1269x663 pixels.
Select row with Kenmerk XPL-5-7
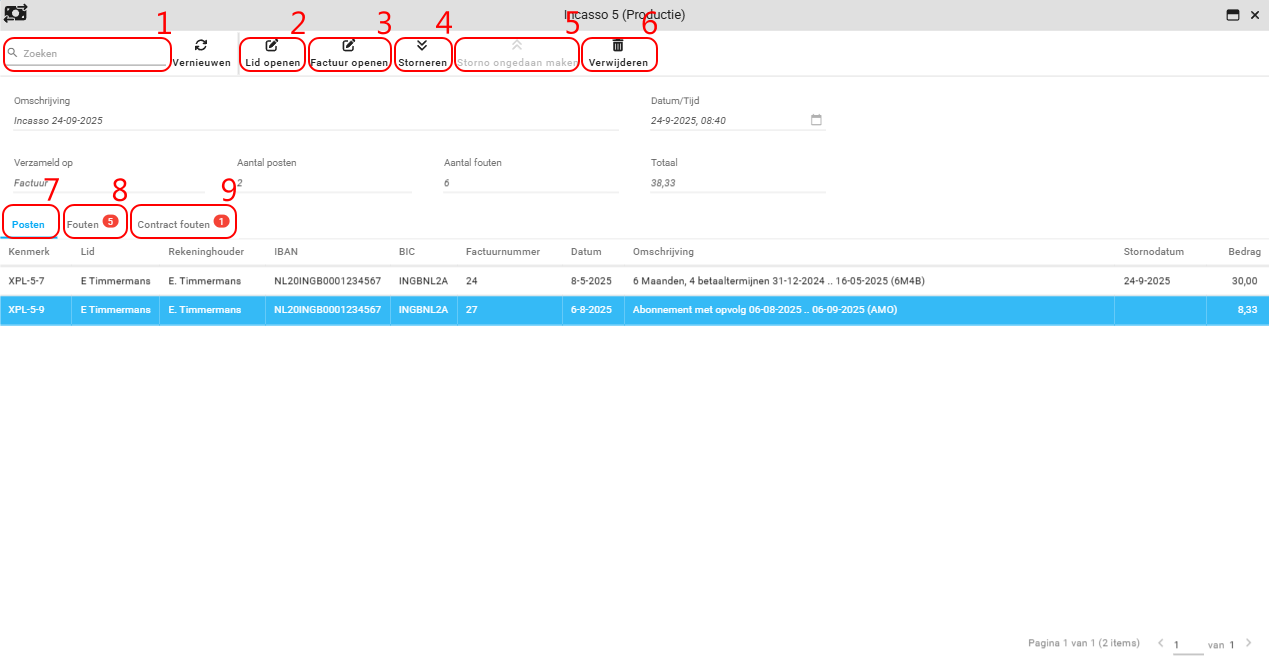click(26, 281)
